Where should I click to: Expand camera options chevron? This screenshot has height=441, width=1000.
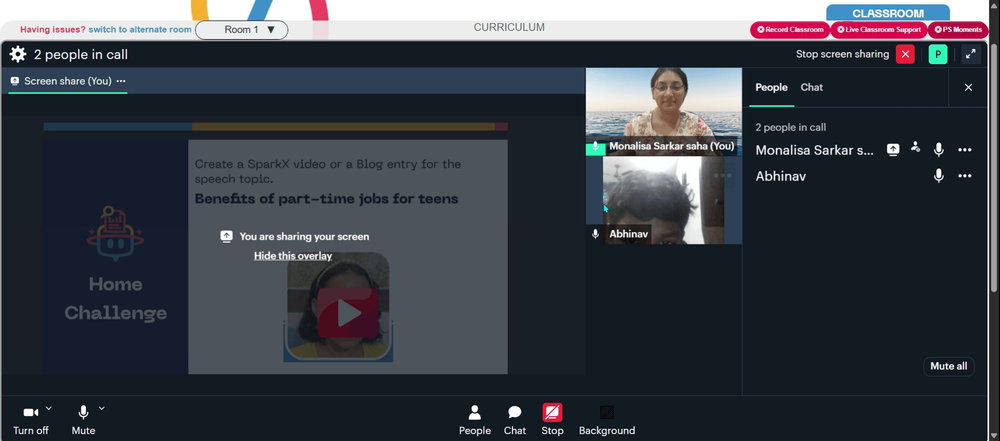pyautogui.click(x=49, y=408)
